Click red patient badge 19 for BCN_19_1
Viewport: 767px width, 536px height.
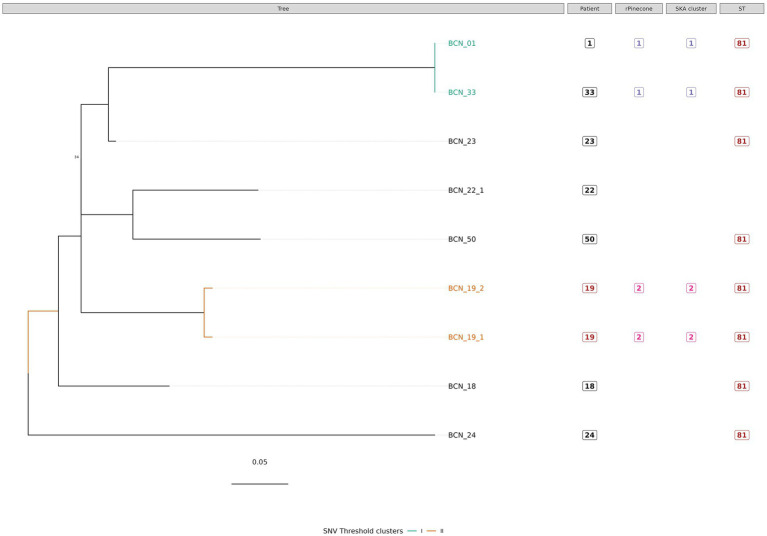pyautogui.click(x=589, y=337)
